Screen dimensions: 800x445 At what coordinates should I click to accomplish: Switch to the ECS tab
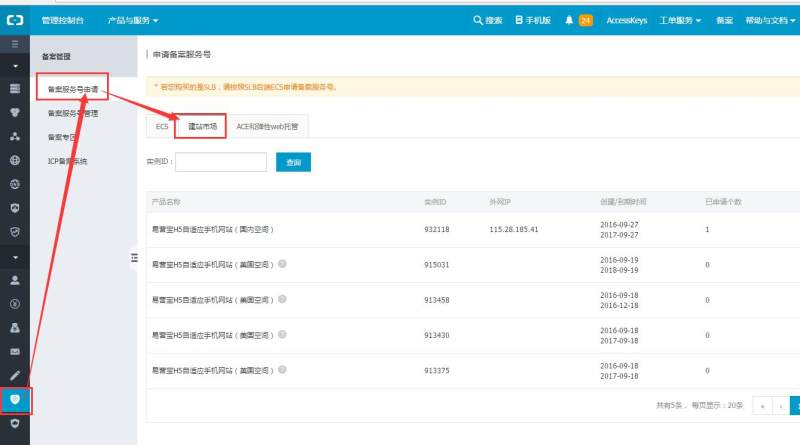162,126
